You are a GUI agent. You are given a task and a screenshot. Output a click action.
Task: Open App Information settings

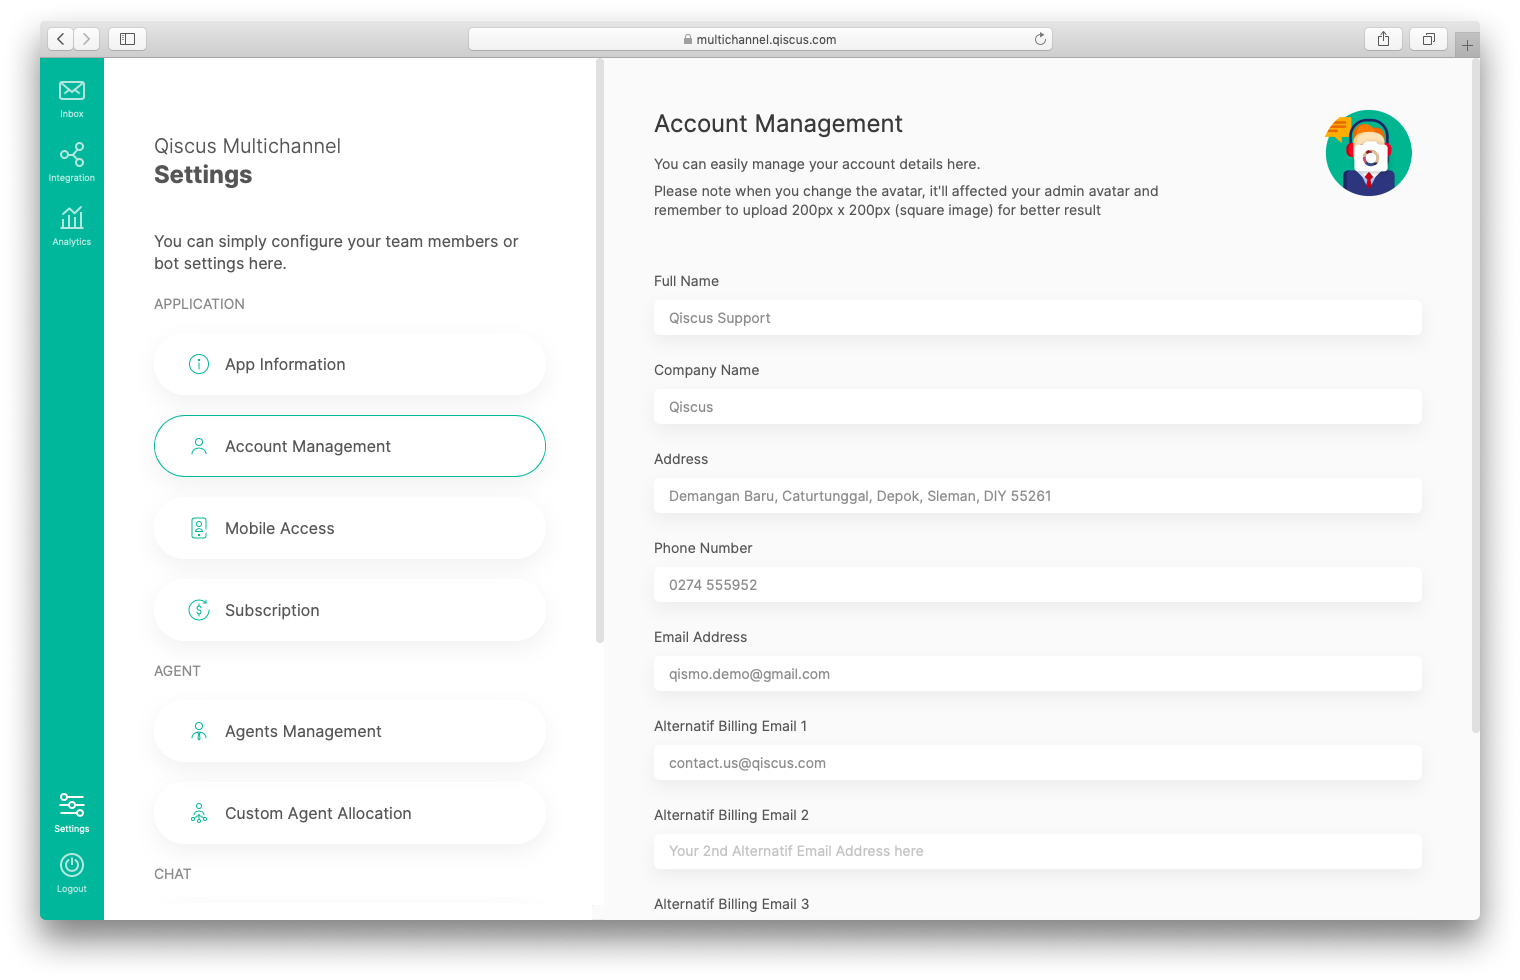point(350,364)
